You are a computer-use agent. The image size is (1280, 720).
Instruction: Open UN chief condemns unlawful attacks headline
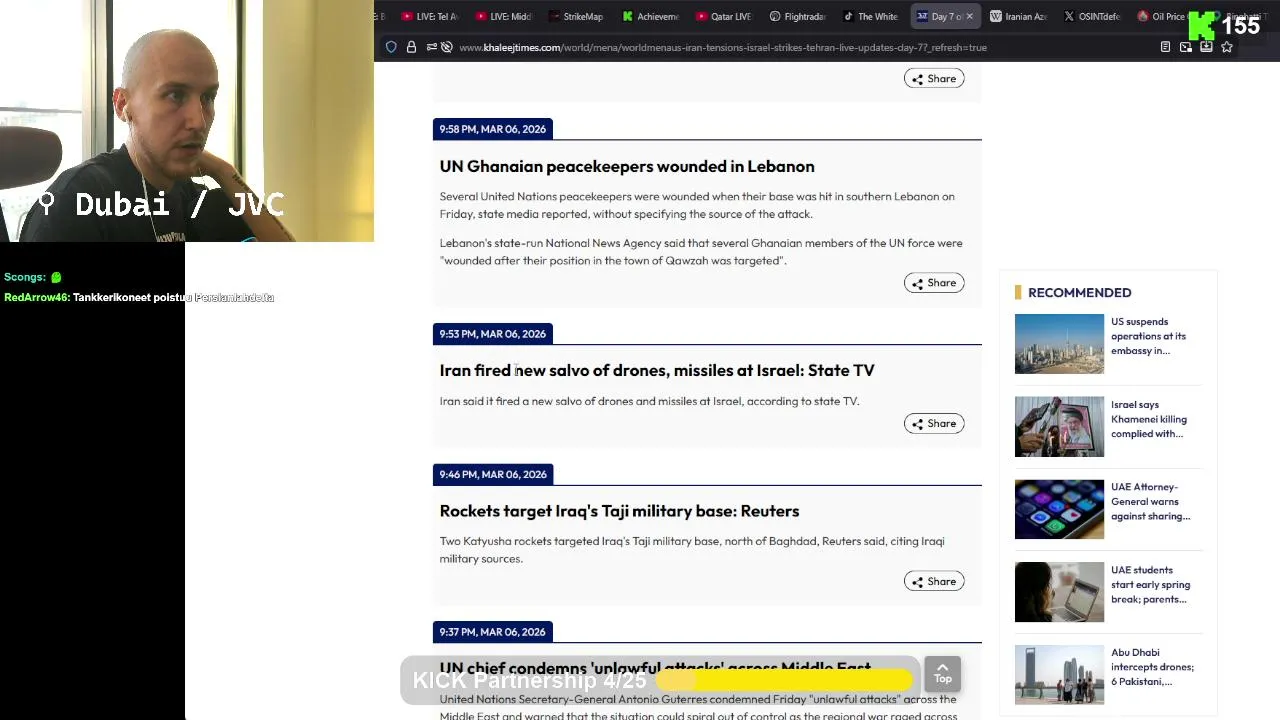click(655, 667)
